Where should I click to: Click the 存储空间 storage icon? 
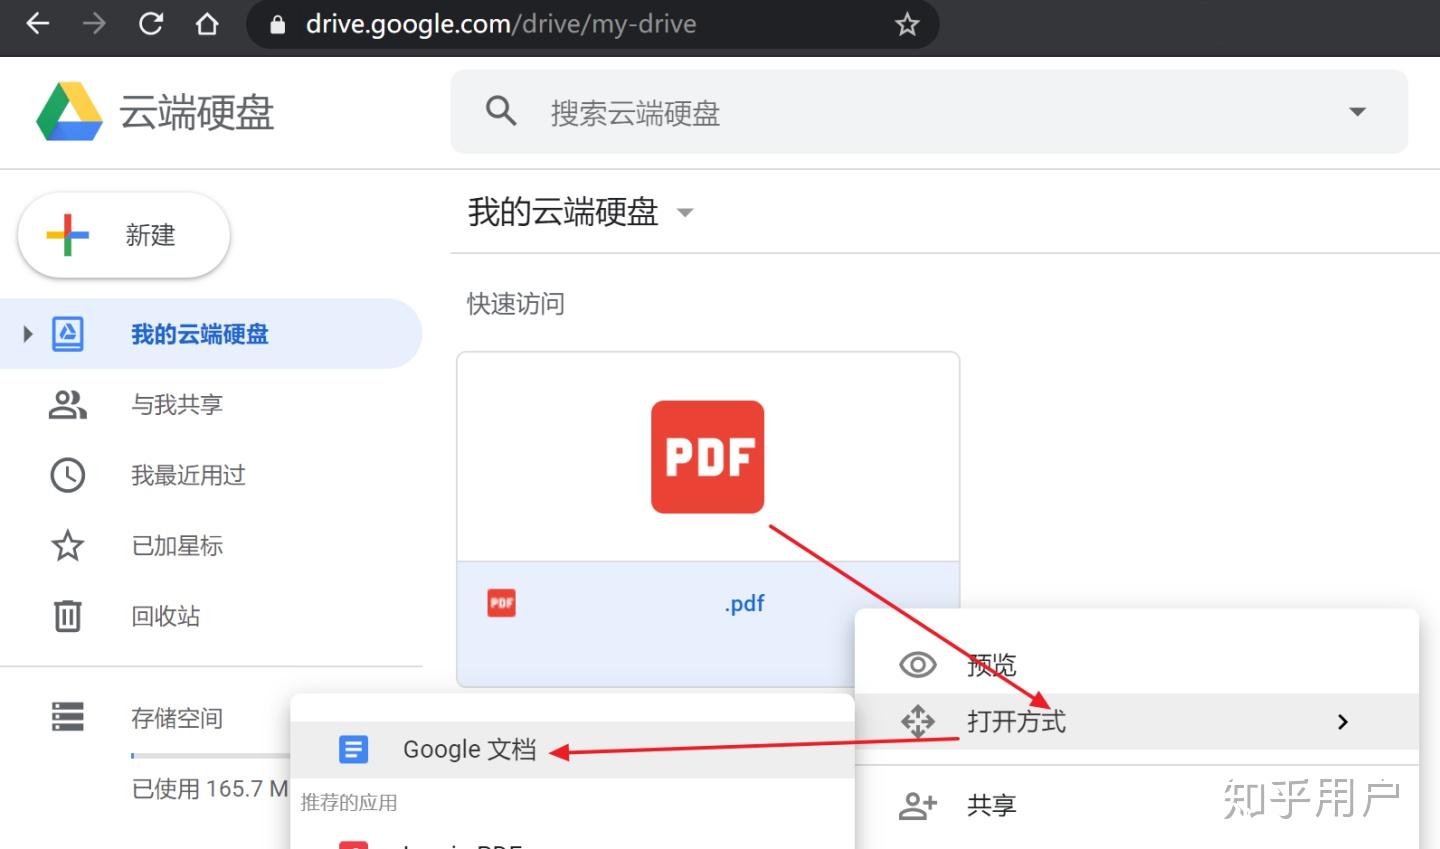pos(68,717)
